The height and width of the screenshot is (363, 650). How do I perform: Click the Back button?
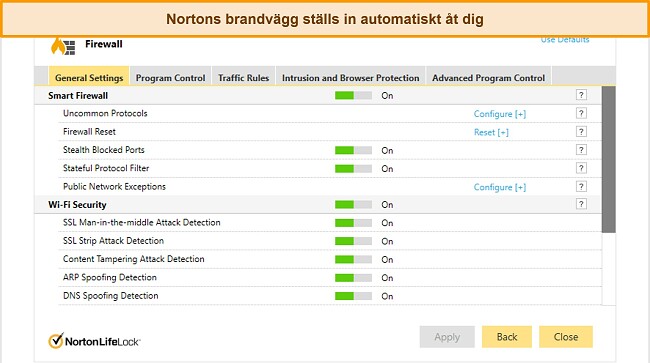(507, 337)
